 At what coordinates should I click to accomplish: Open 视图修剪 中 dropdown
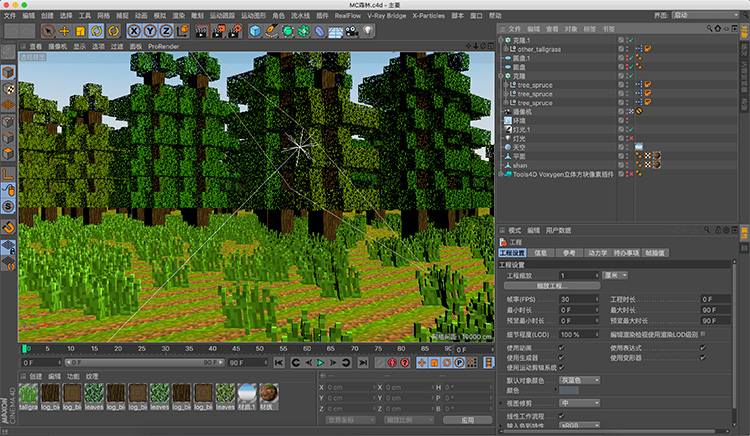(x=579, y=403)
